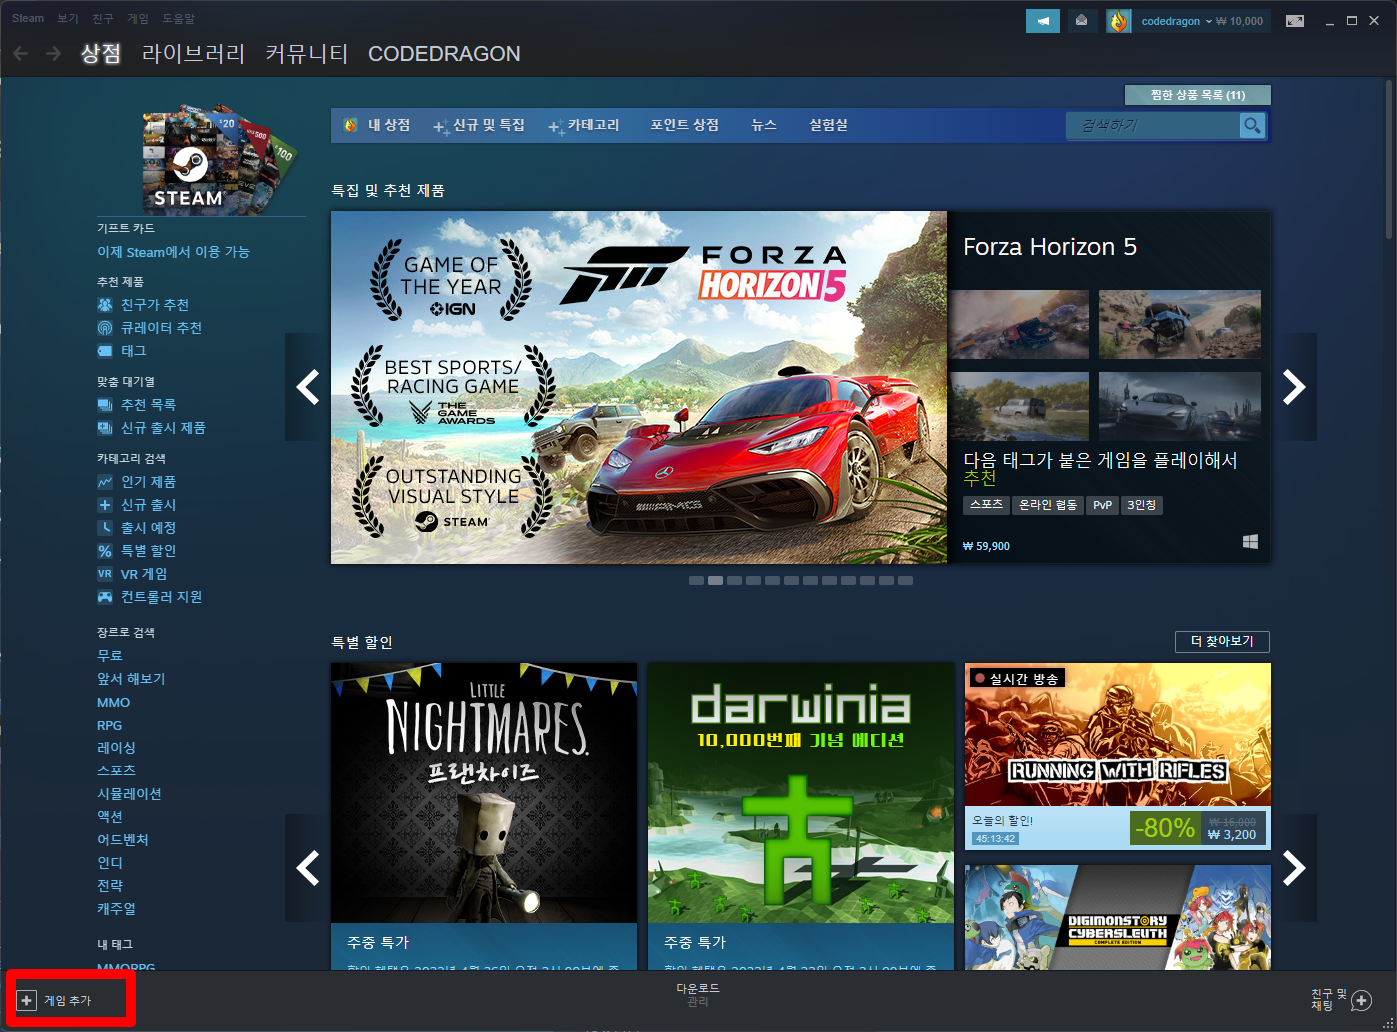
Task: Go forward with the right arrow
Action: point(53,53)
